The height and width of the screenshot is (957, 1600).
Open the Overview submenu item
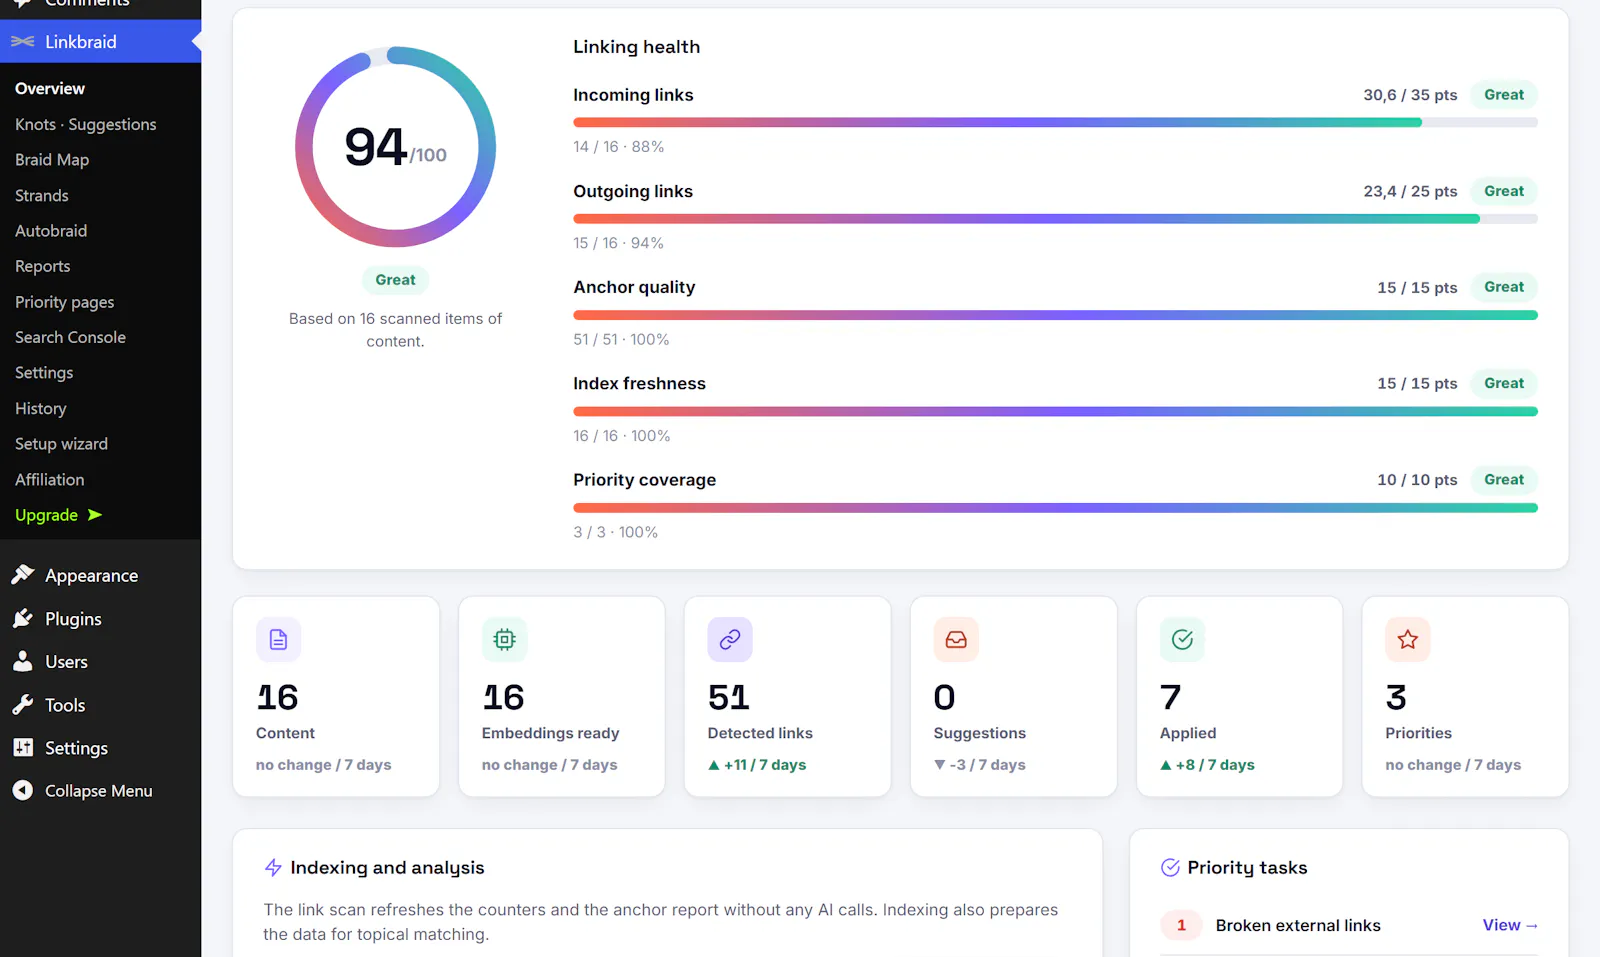(x=50, y=88)
